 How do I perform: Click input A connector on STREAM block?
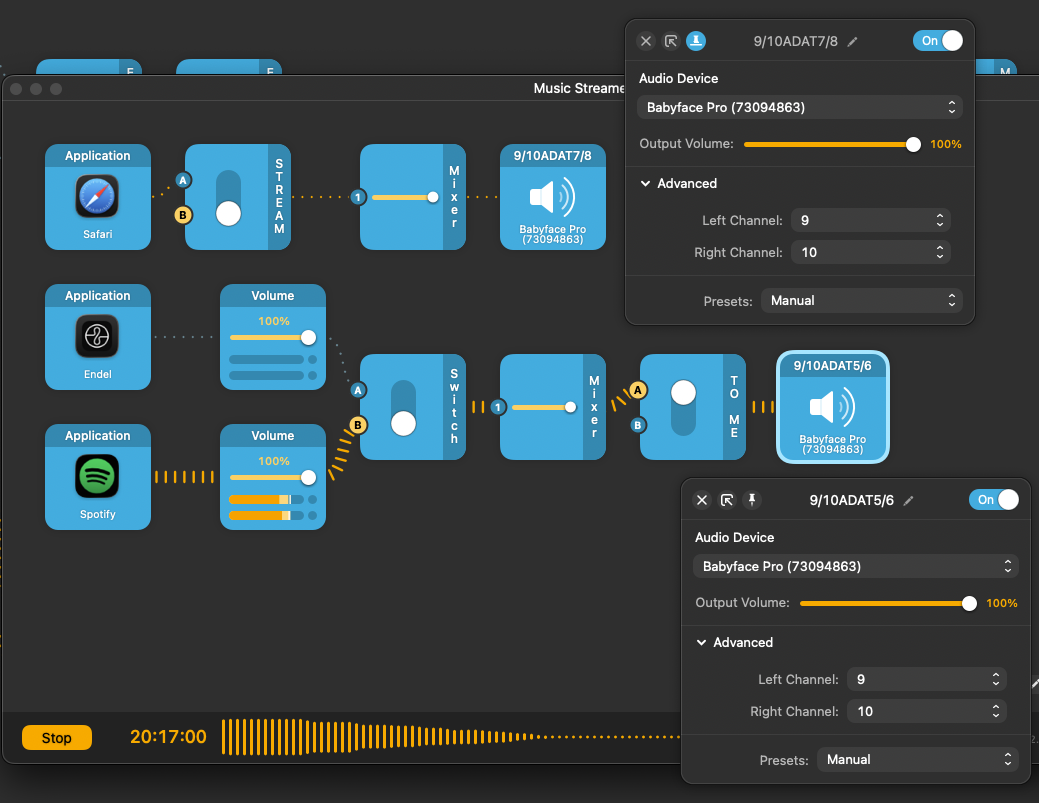[x=183, y=180]
